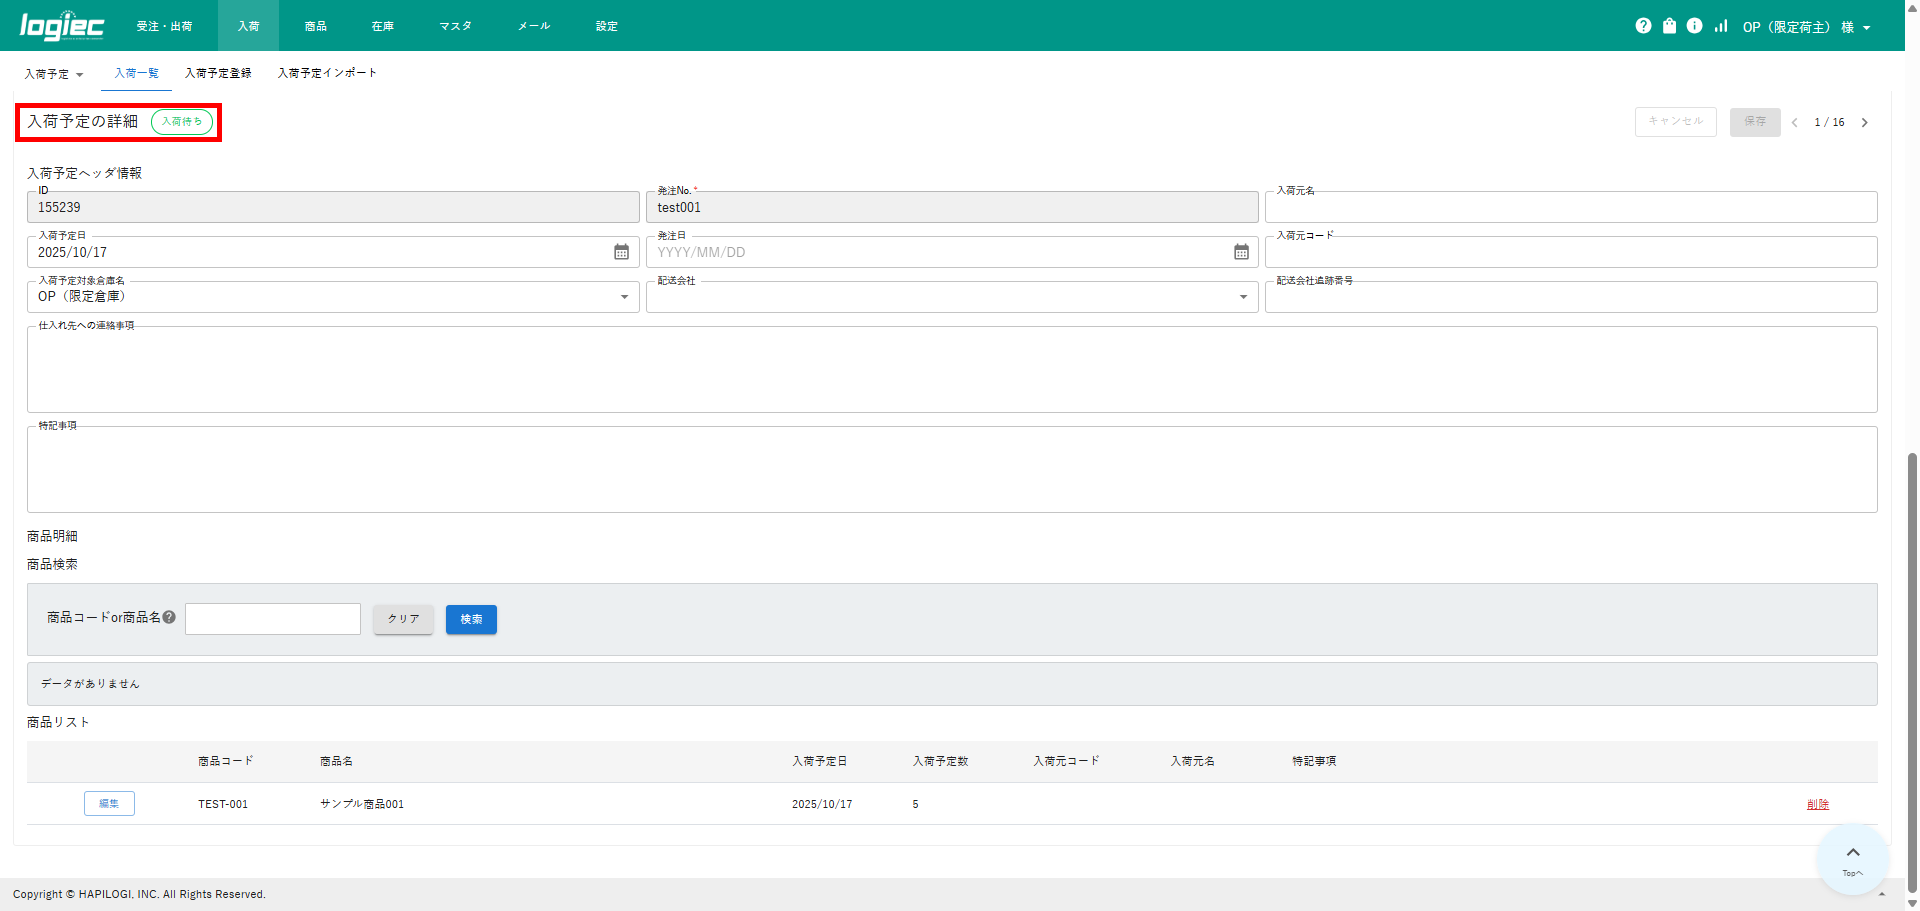The width and height of the screenshot is (1920, 911).
Task: Click help icon beside 商品コードor商品名
Action: (169, 617)
